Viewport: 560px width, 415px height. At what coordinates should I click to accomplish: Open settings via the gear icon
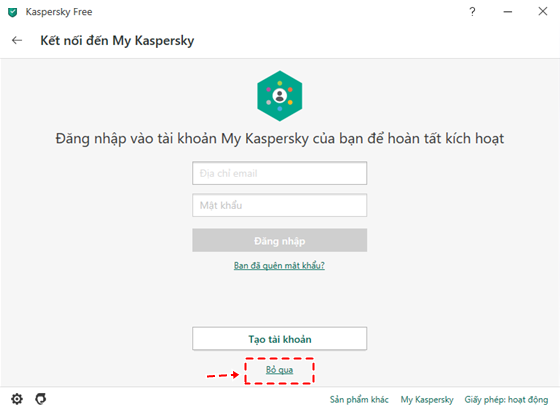pyautogui.click(x=17, y=399)
